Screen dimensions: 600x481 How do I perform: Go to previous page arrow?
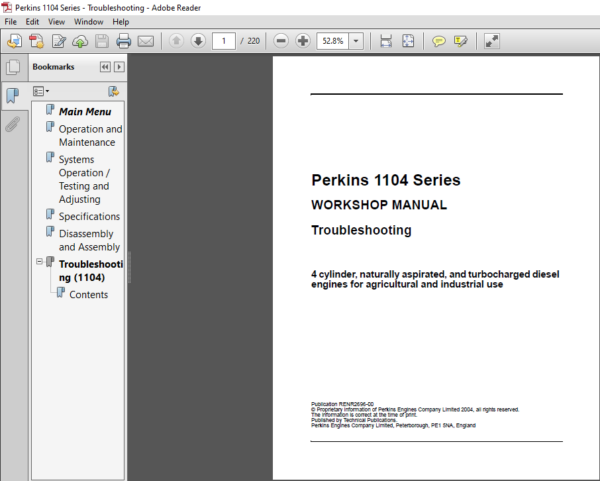pos(176,41)
